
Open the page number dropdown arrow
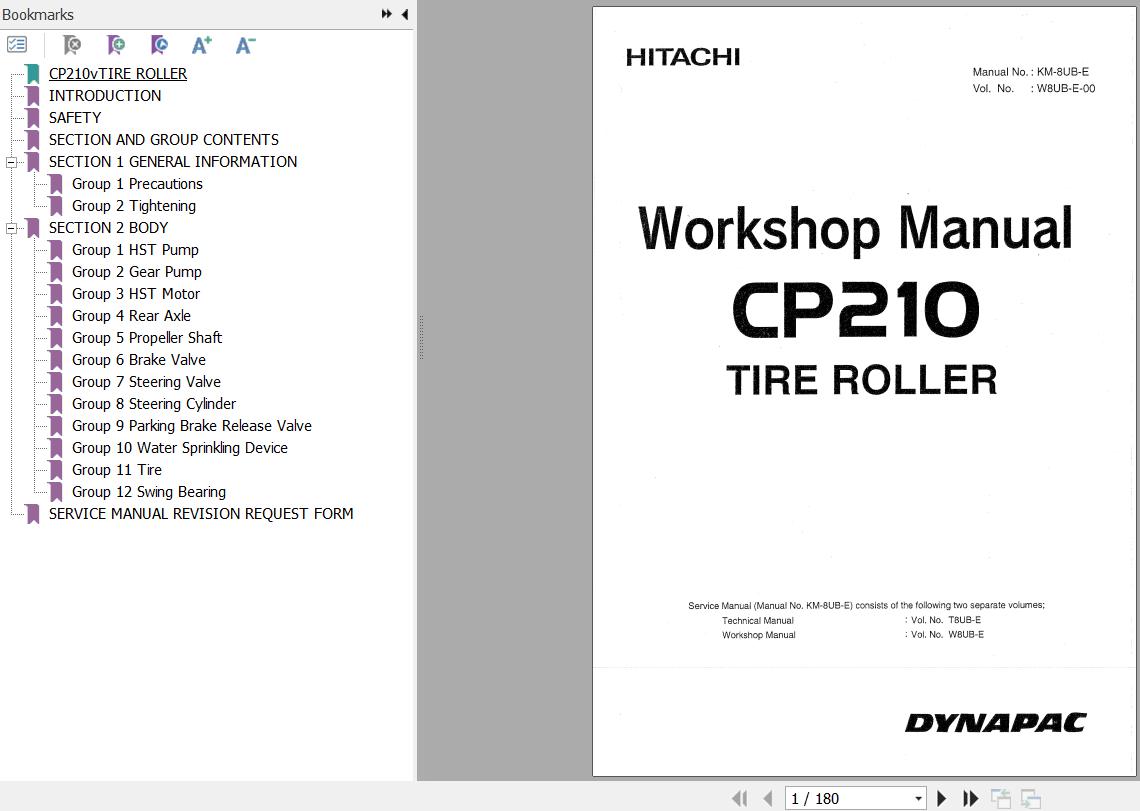coord(918,799)
